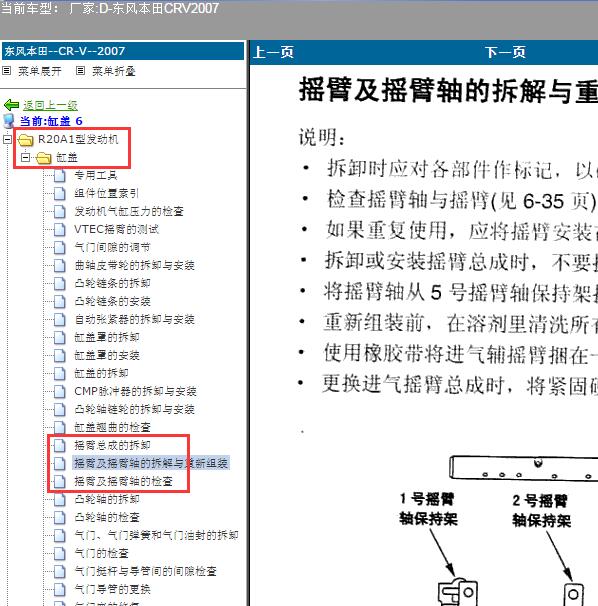Open the 专用工具 page
The height and width of the screenshot is (606, 598).
click(96, 175)
